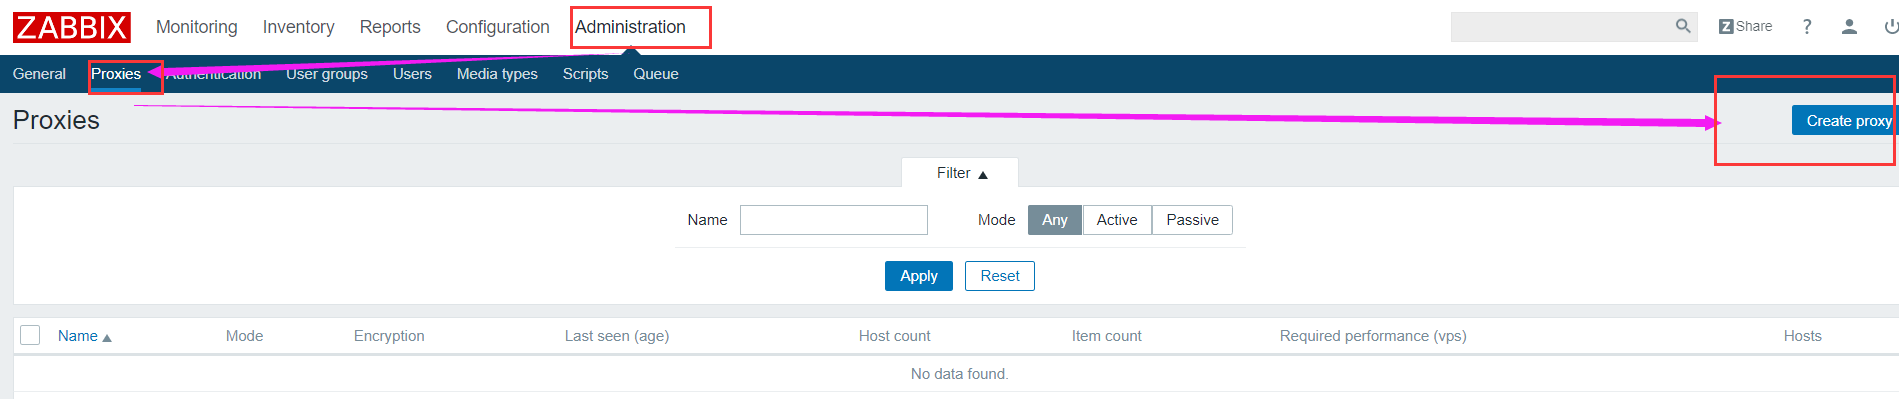The height and width of the screenshot is (399, 1899).
Task: Click the Create proxy button
Action: tap(1845, 120)
